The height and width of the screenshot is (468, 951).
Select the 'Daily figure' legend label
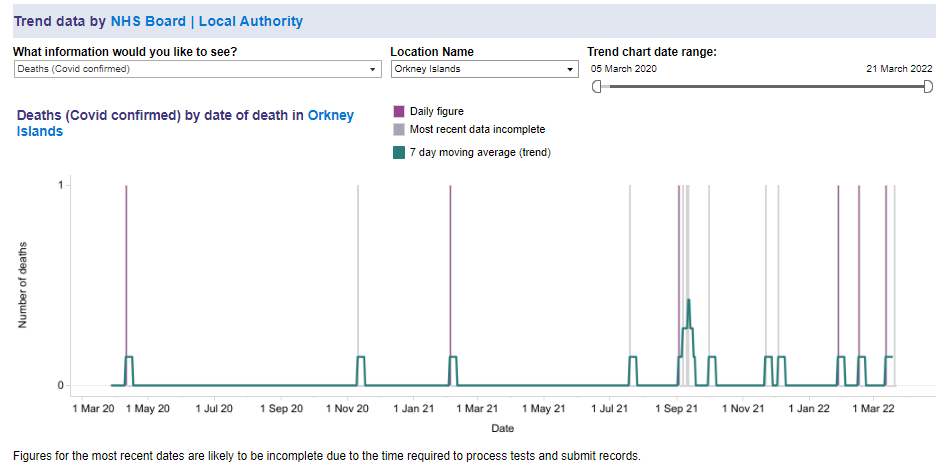point(437,111)
